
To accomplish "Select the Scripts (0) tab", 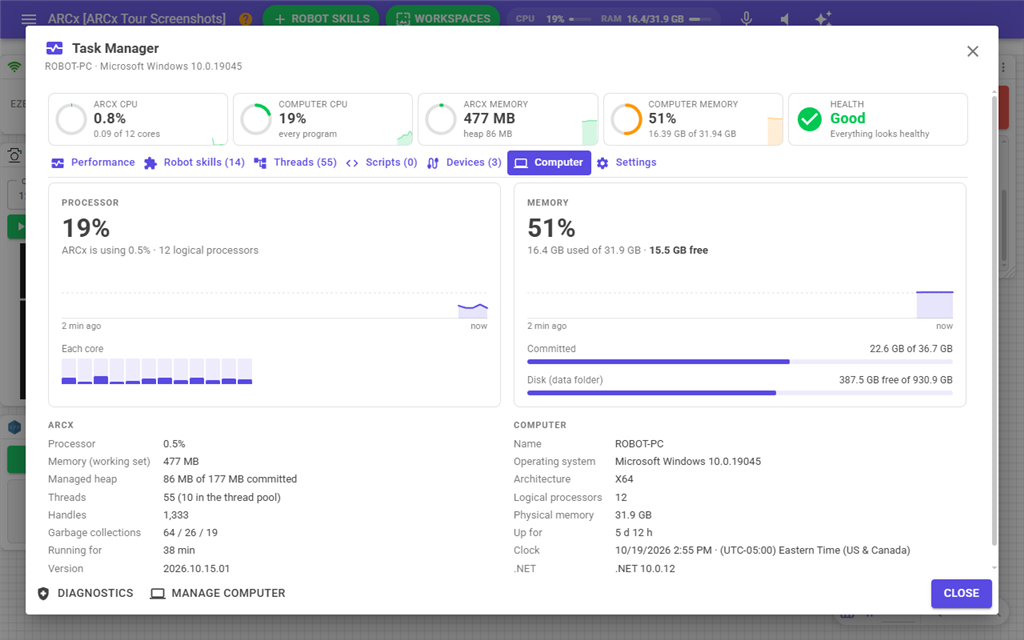I will tap(381, 163).
